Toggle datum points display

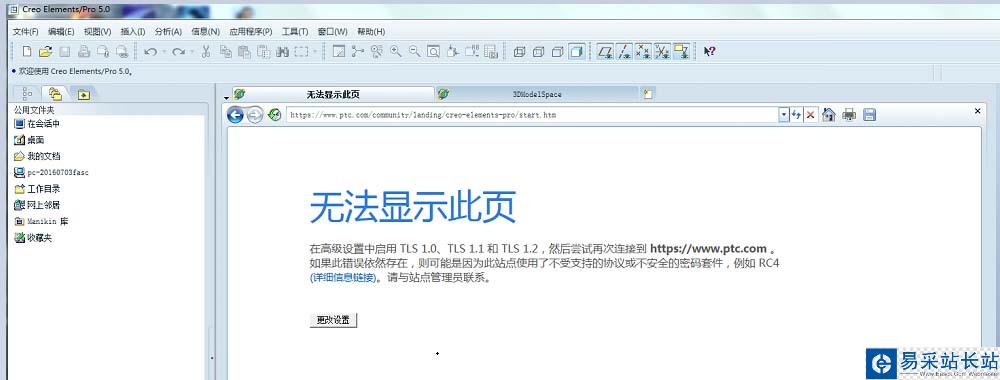[643, 52]
